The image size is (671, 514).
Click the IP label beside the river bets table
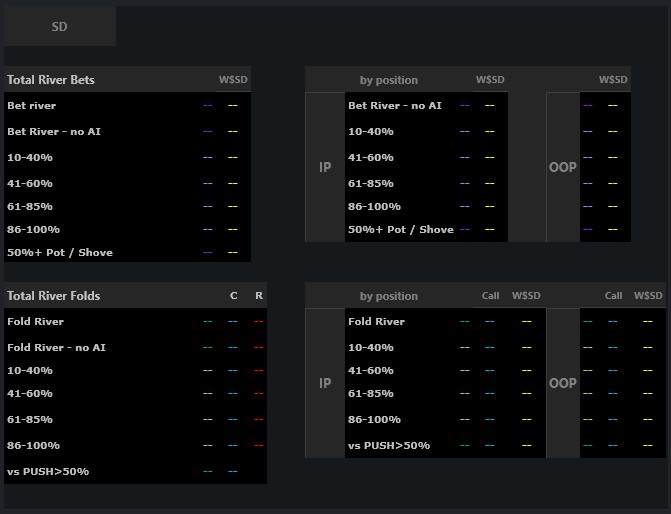click(325, 167)
